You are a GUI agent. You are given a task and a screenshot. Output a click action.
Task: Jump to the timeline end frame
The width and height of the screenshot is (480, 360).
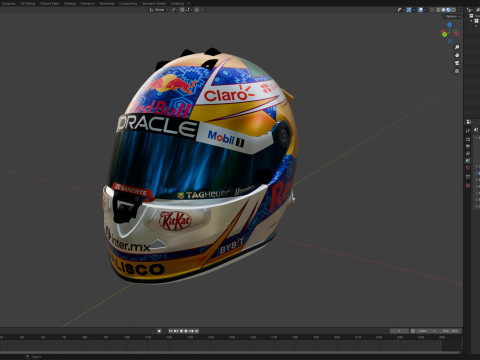(x=197, y=331)
